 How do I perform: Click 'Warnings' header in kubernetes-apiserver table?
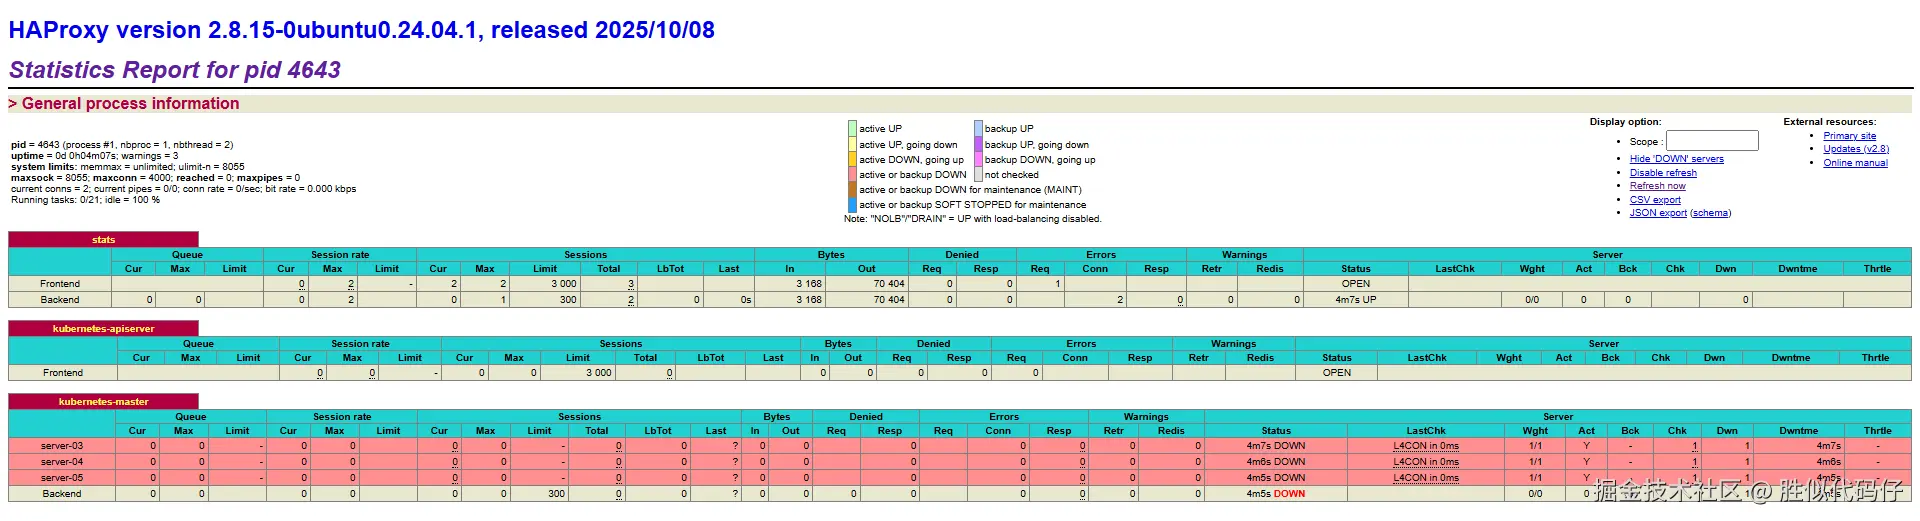[1233, 344]
